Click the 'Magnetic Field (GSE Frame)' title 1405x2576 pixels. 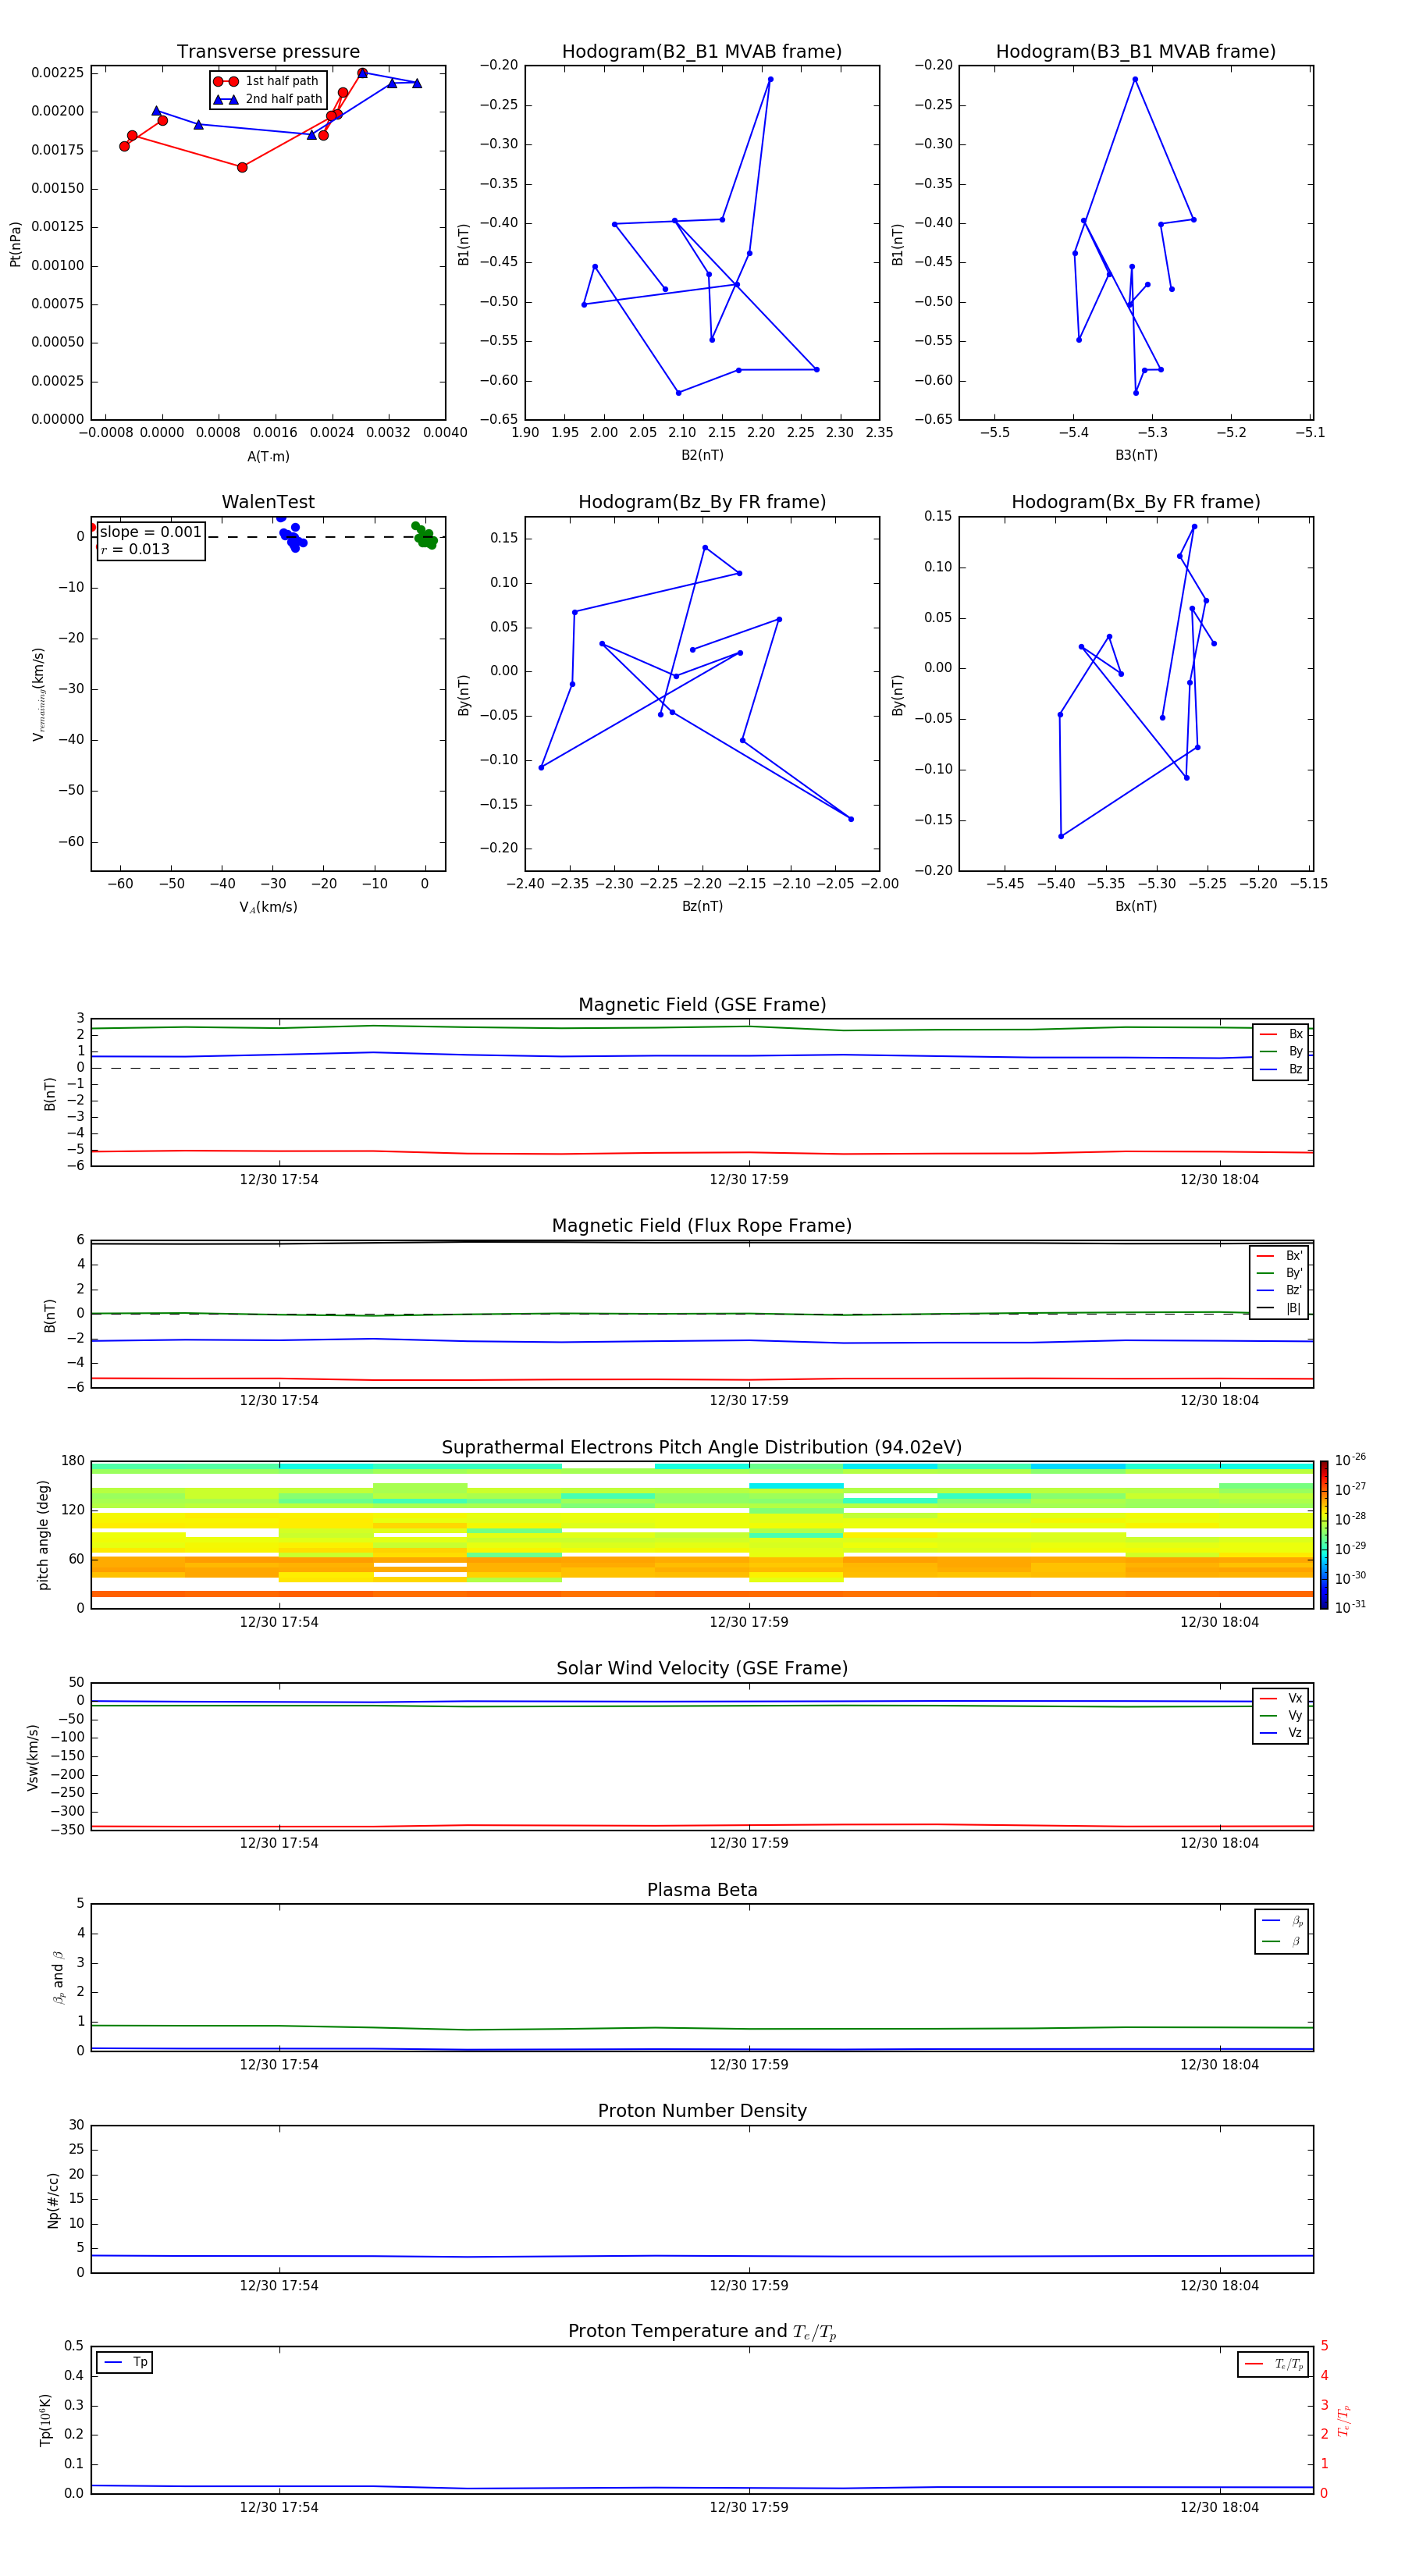(702, 1005)
